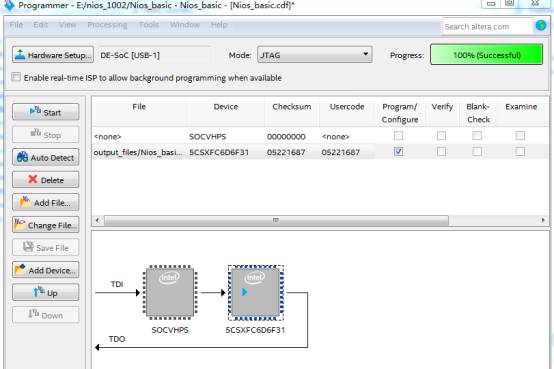This screenshot has height=369, width=554.
Task: Click the globe web search icon
Action: point(541,25)
